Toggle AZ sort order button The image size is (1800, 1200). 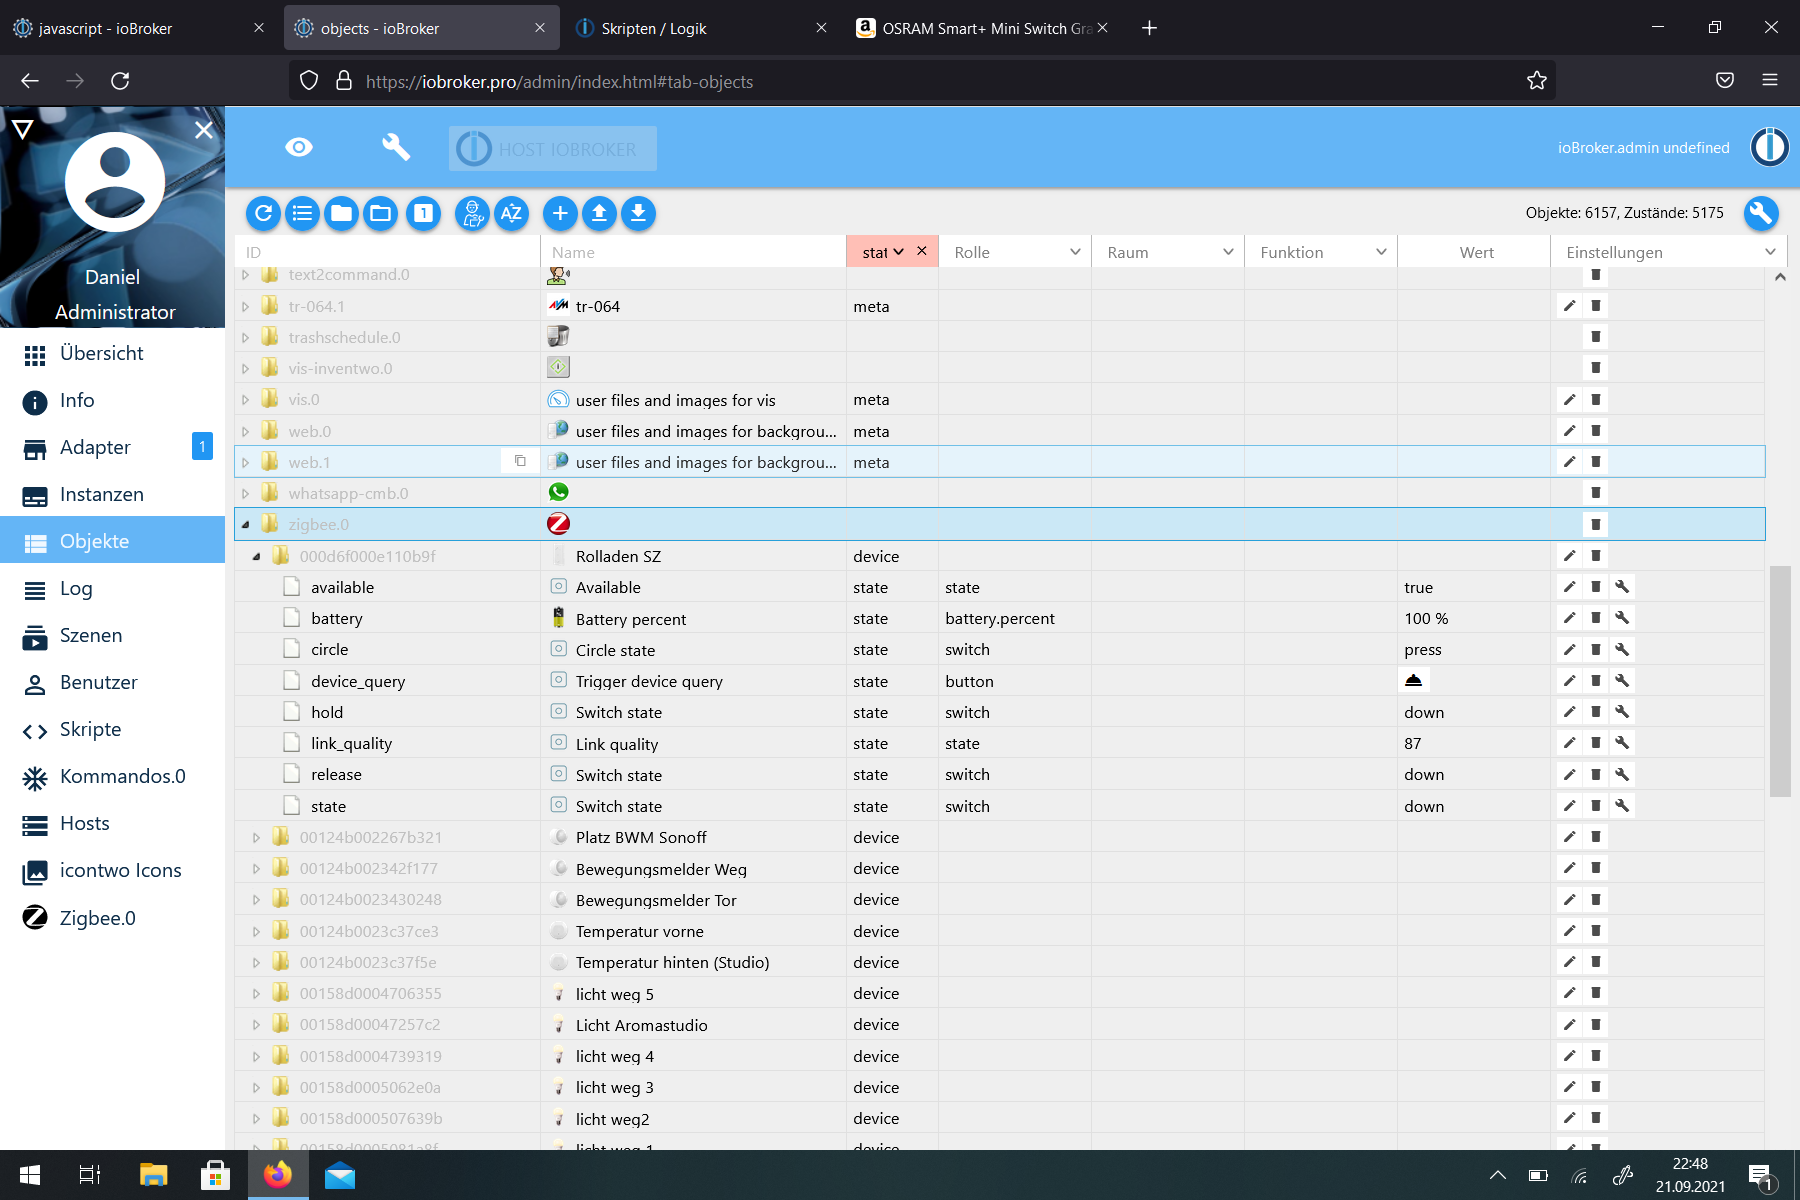[x=511, y=213]
